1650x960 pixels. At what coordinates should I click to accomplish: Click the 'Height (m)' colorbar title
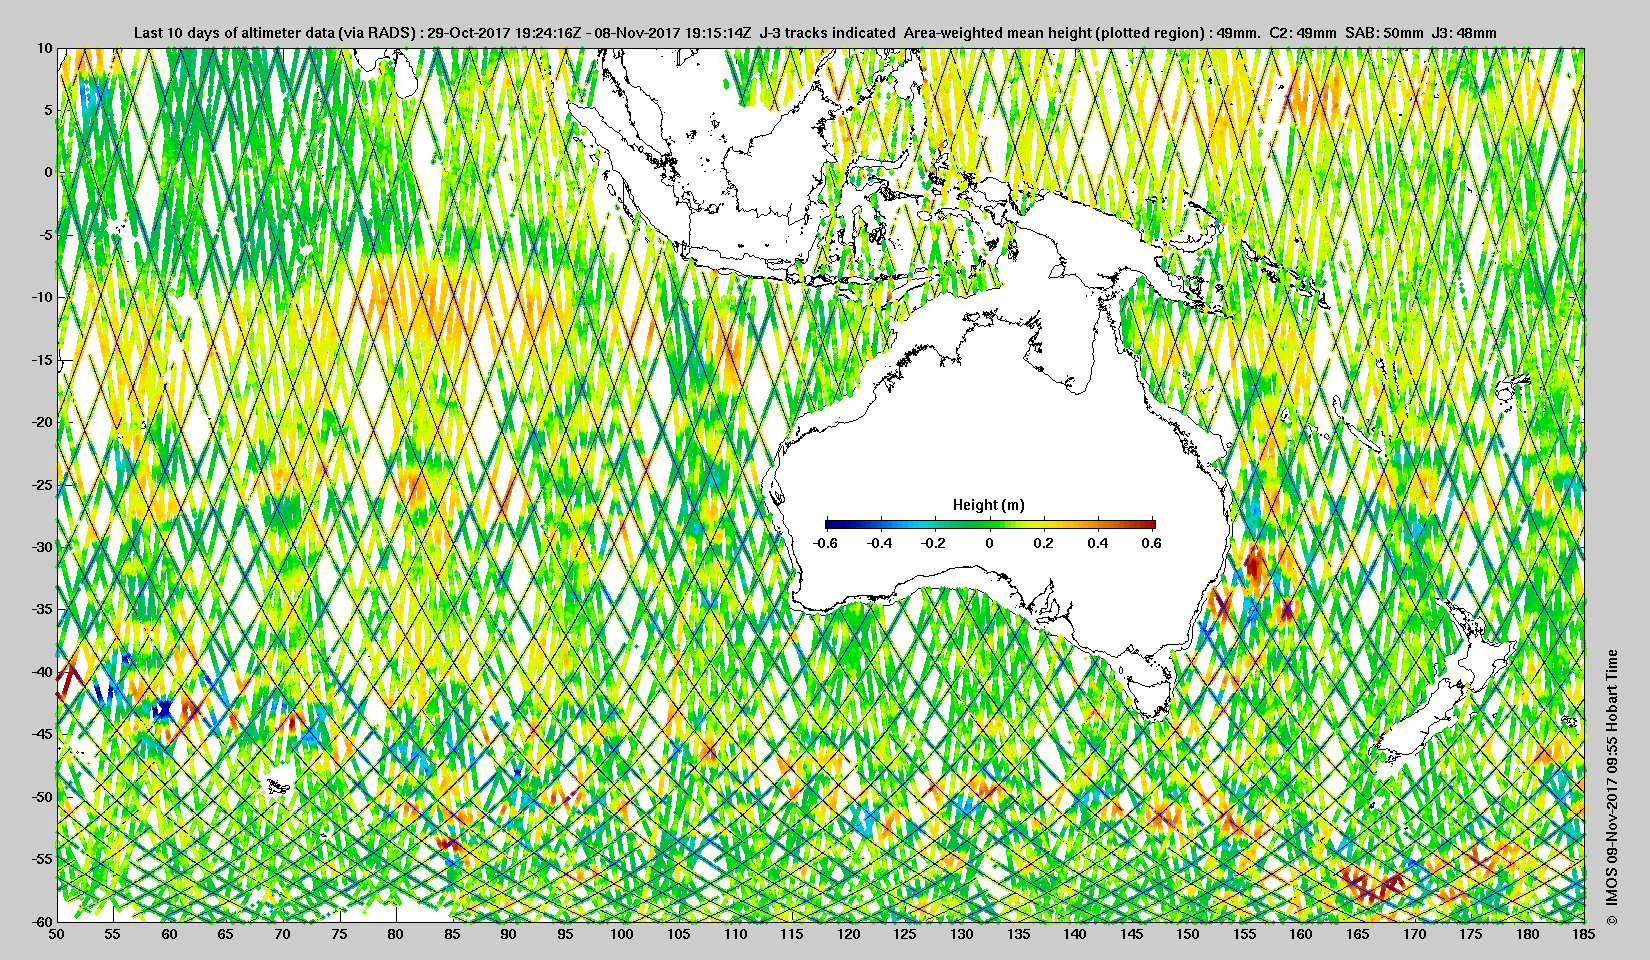point(988,505)
